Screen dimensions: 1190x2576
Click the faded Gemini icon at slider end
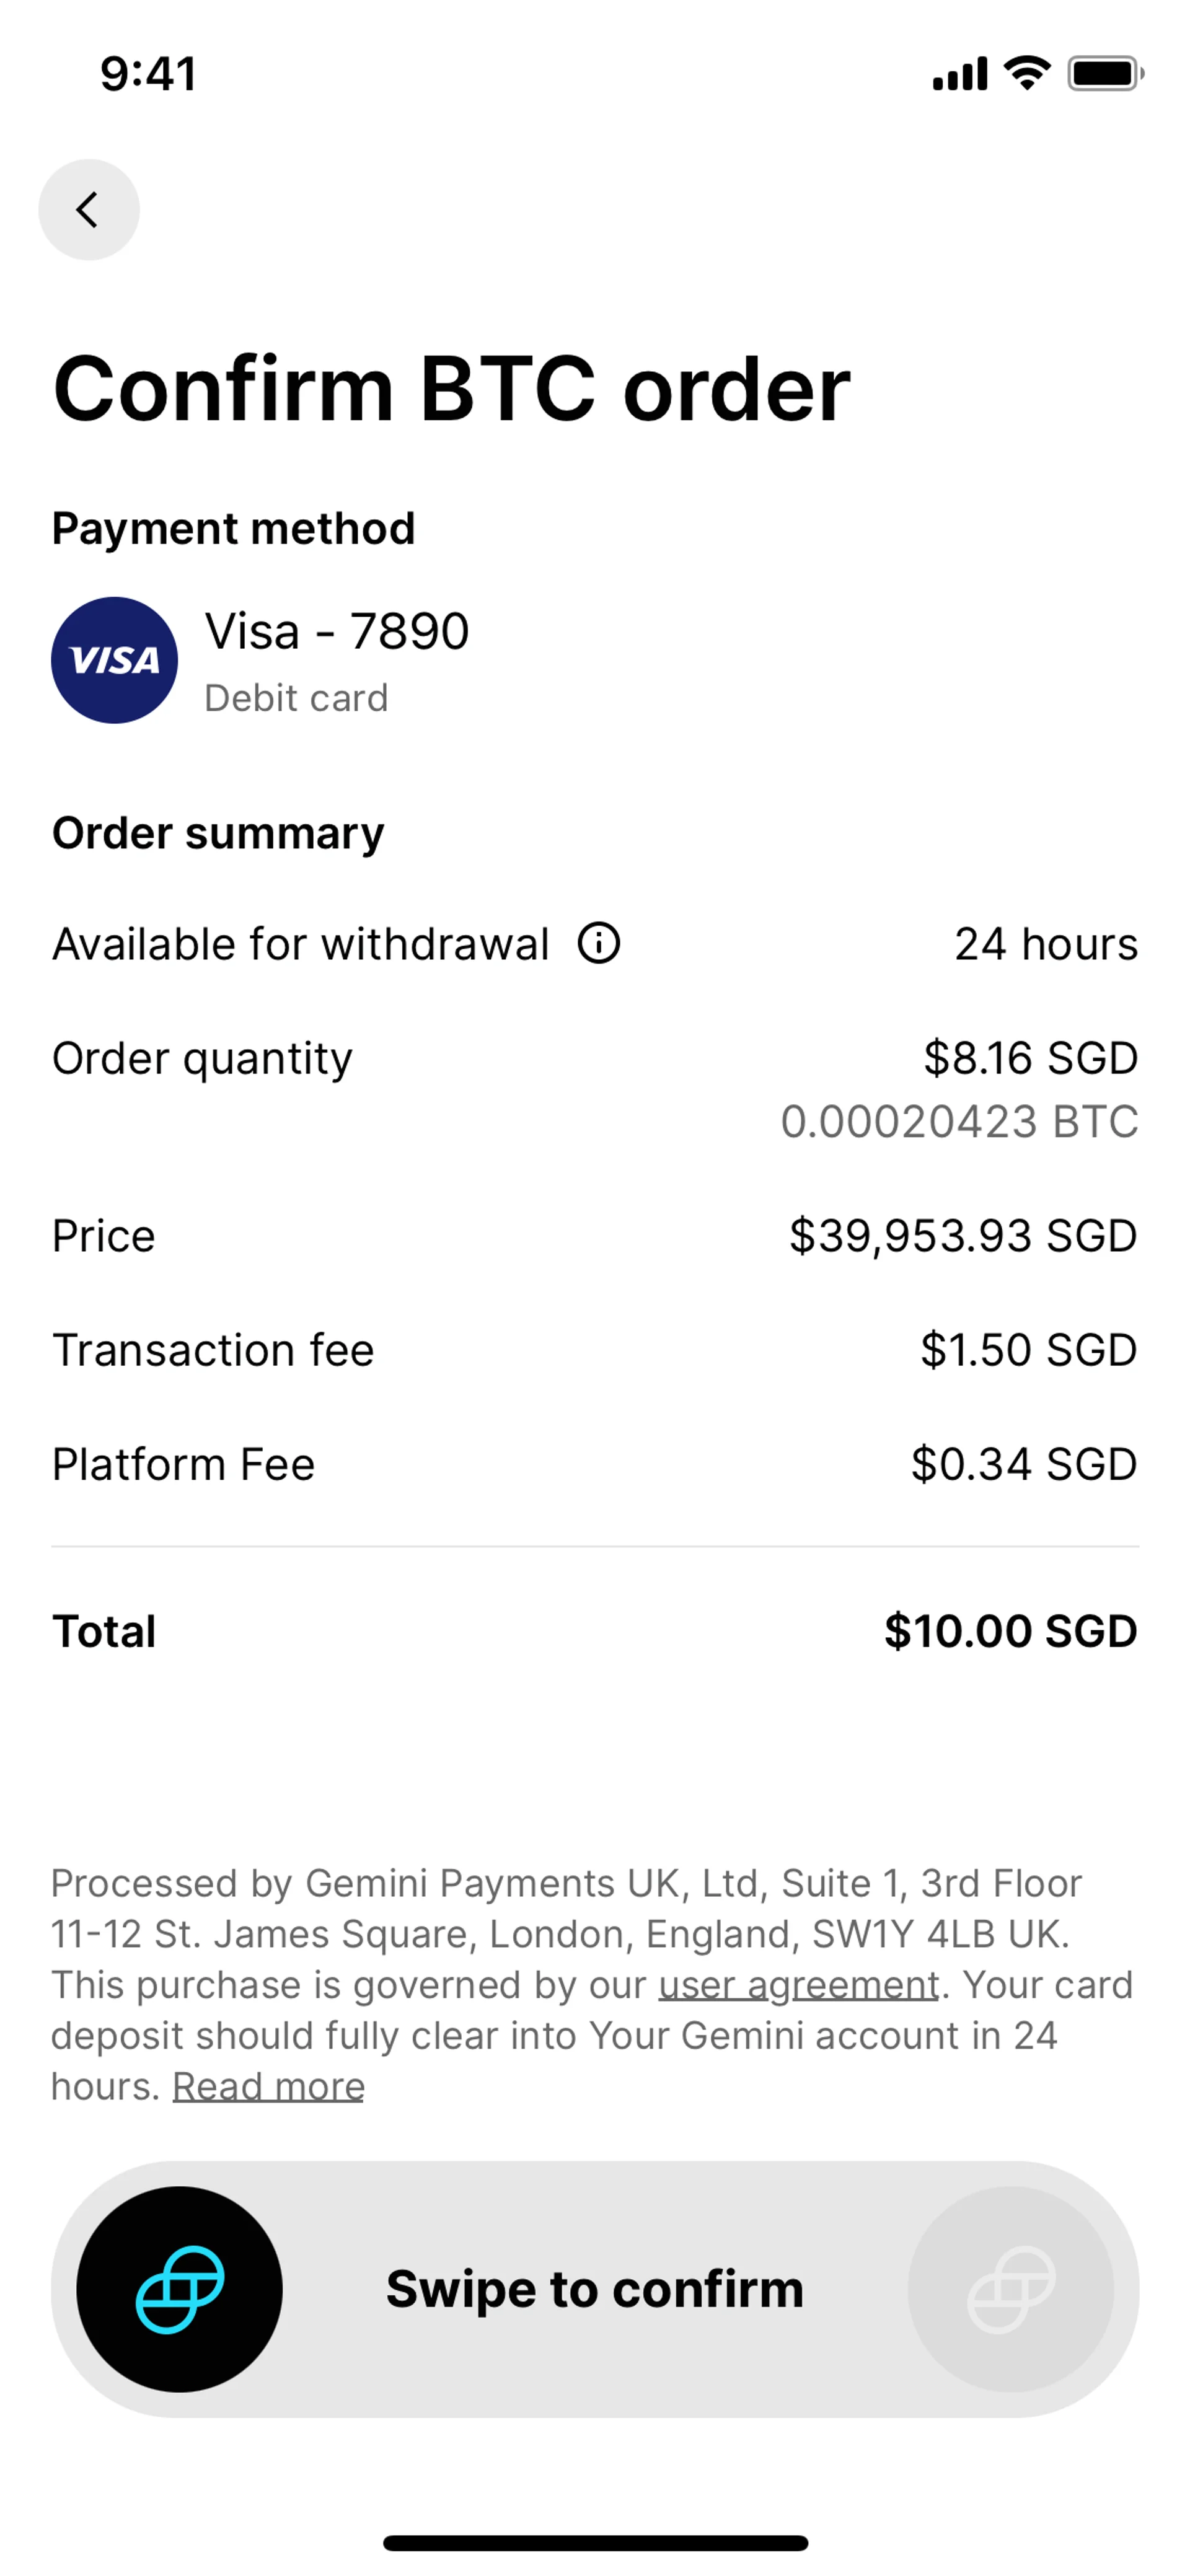[1010, 2289]
